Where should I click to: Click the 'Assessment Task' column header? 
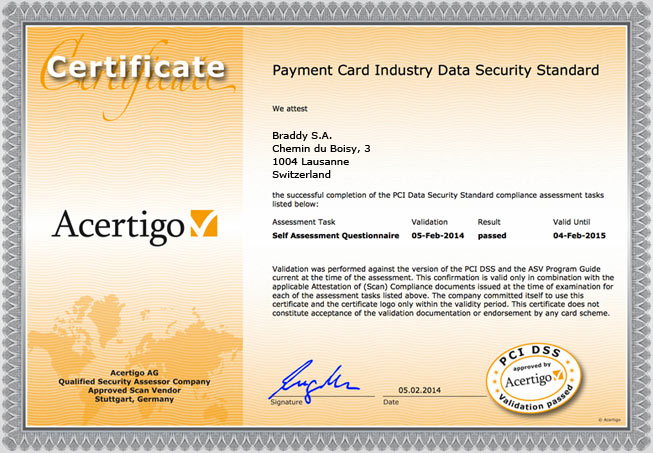[304, 222]
